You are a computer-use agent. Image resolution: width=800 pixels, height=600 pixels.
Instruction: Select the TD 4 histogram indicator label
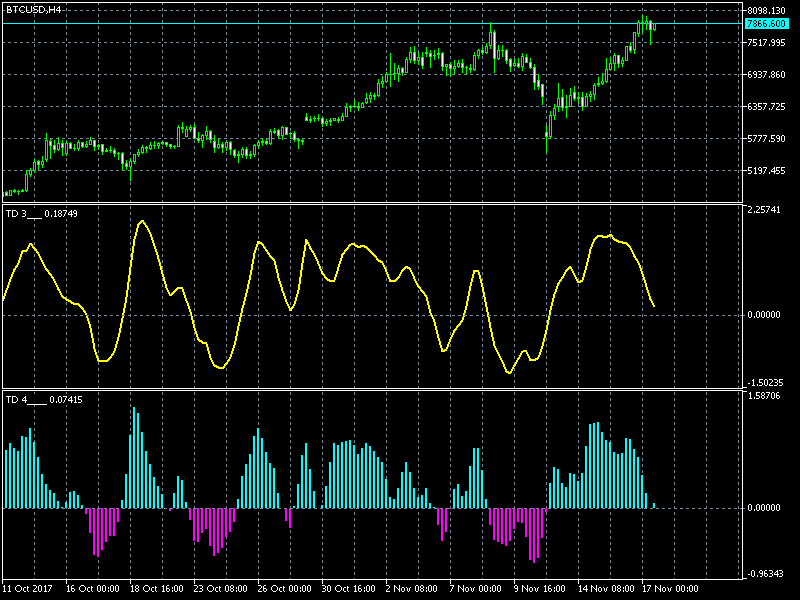pyautogui.click(x=44, y=399)
